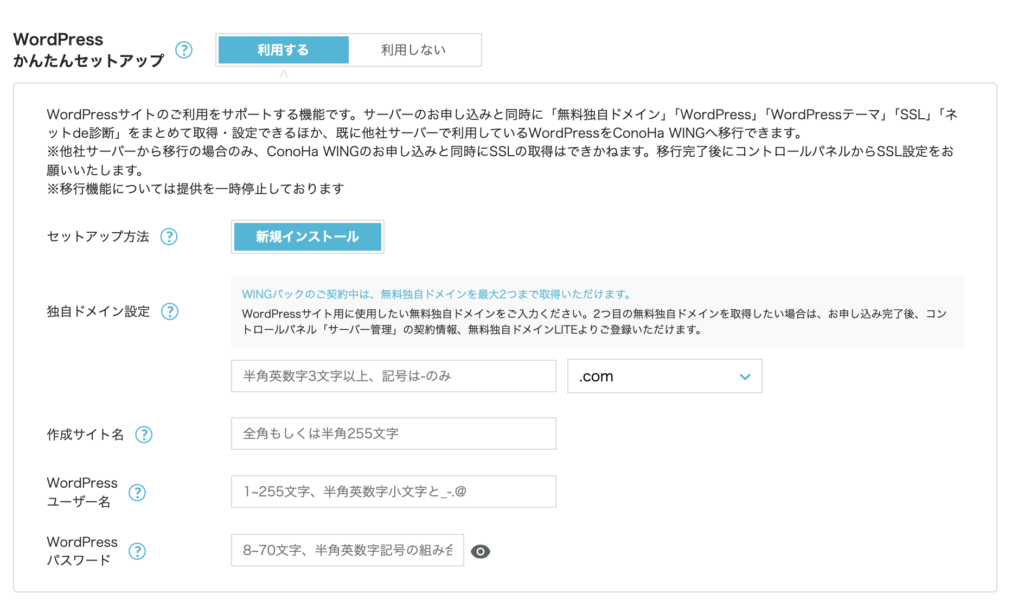The image size is (1024, 612).
Task: Open help icon next to WordPressパスワード
Action: [137, 551]
